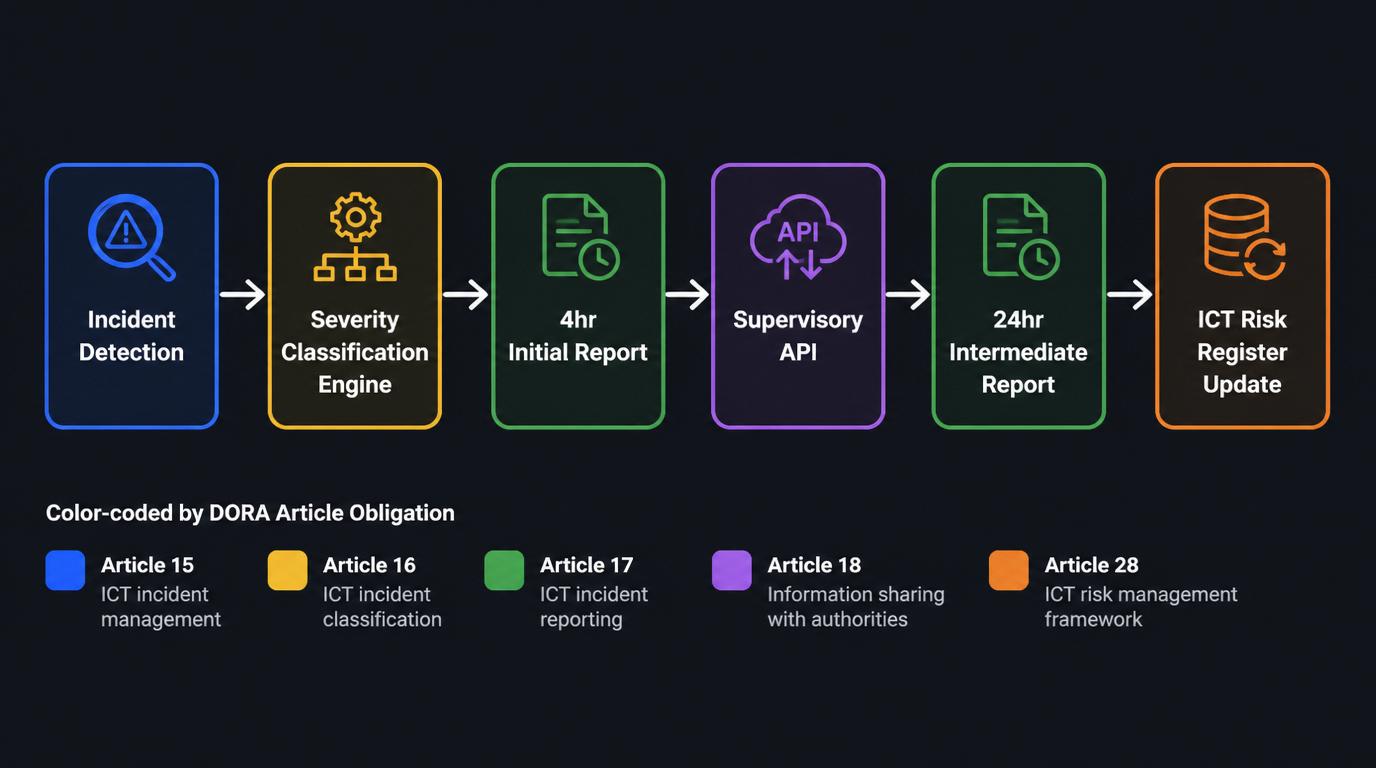Click the 'Severity Classification Engine' label

click(x=355, y=352)
